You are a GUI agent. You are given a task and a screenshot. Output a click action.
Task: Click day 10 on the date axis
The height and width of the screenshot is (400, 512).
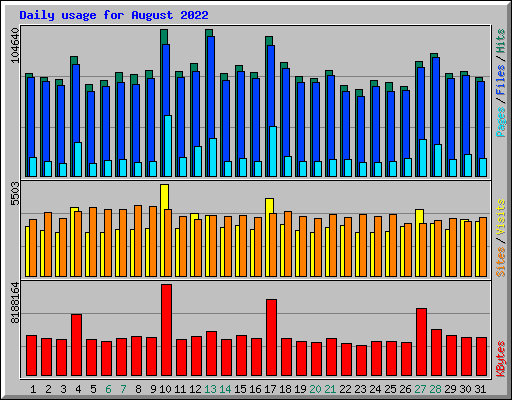pos(165,389)
